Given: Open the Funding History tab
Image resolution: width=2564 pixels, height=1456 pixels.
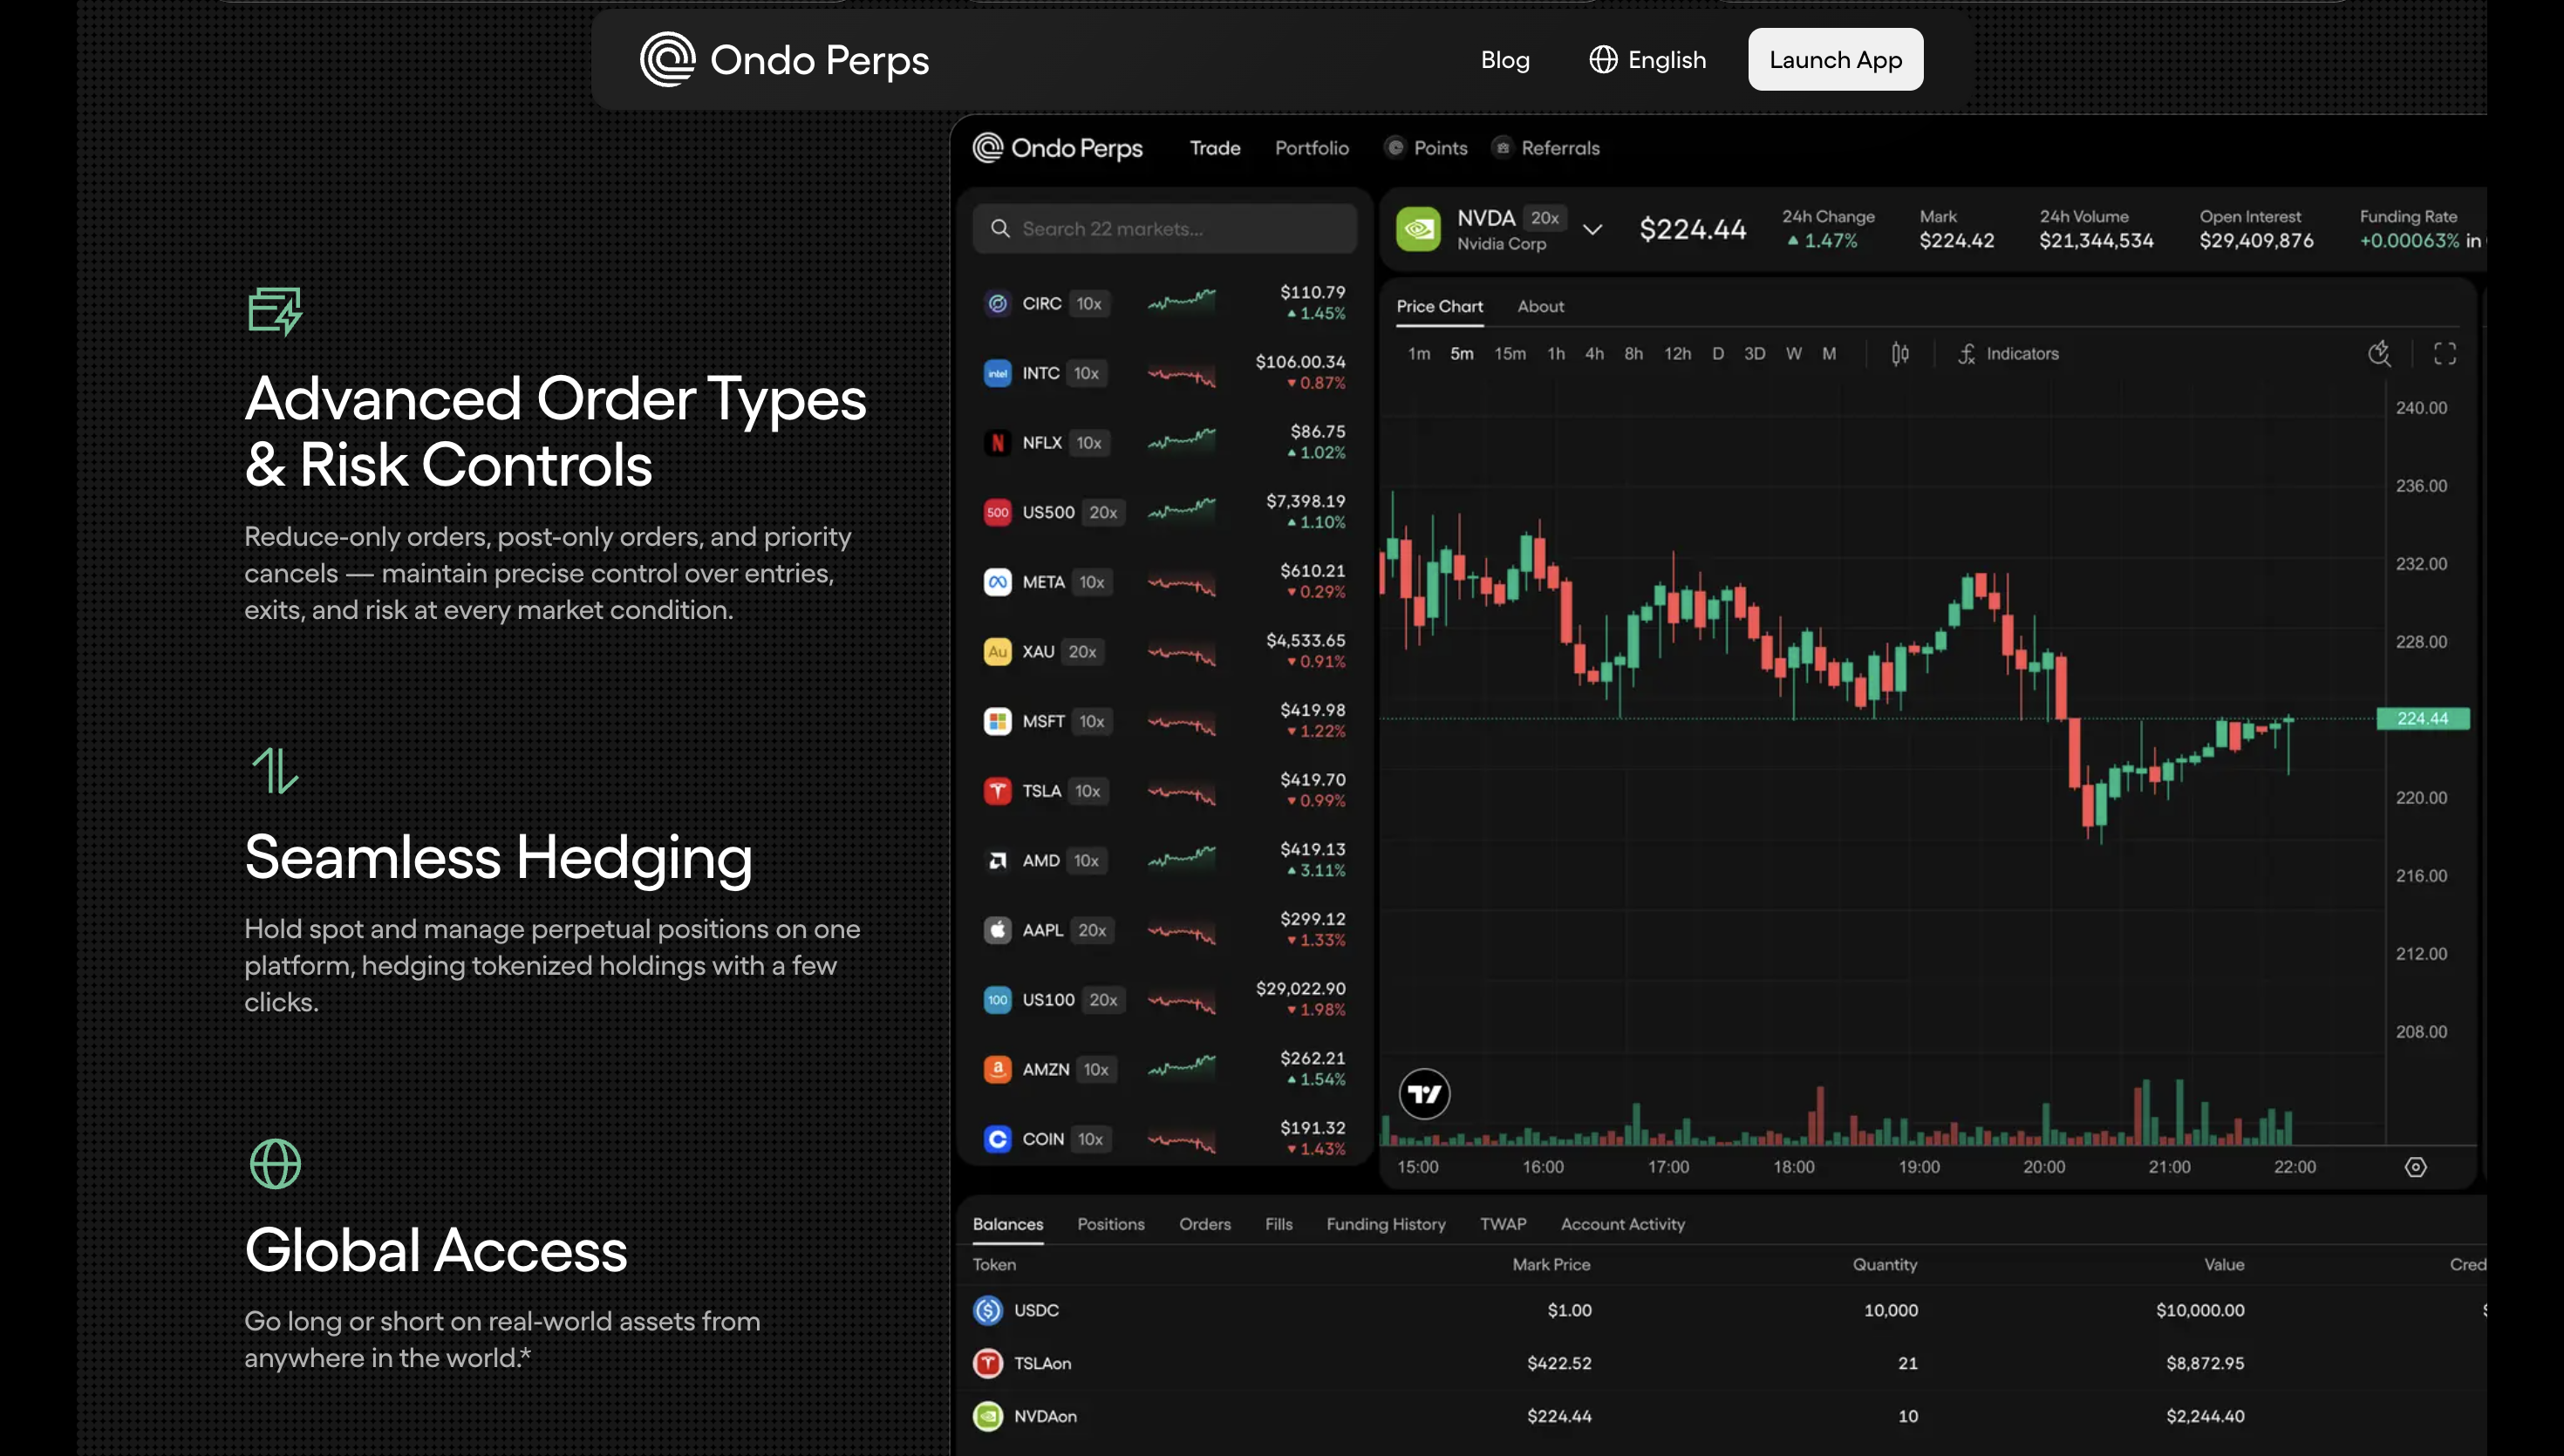Looking at the screenshot, I should 1385,1224.
